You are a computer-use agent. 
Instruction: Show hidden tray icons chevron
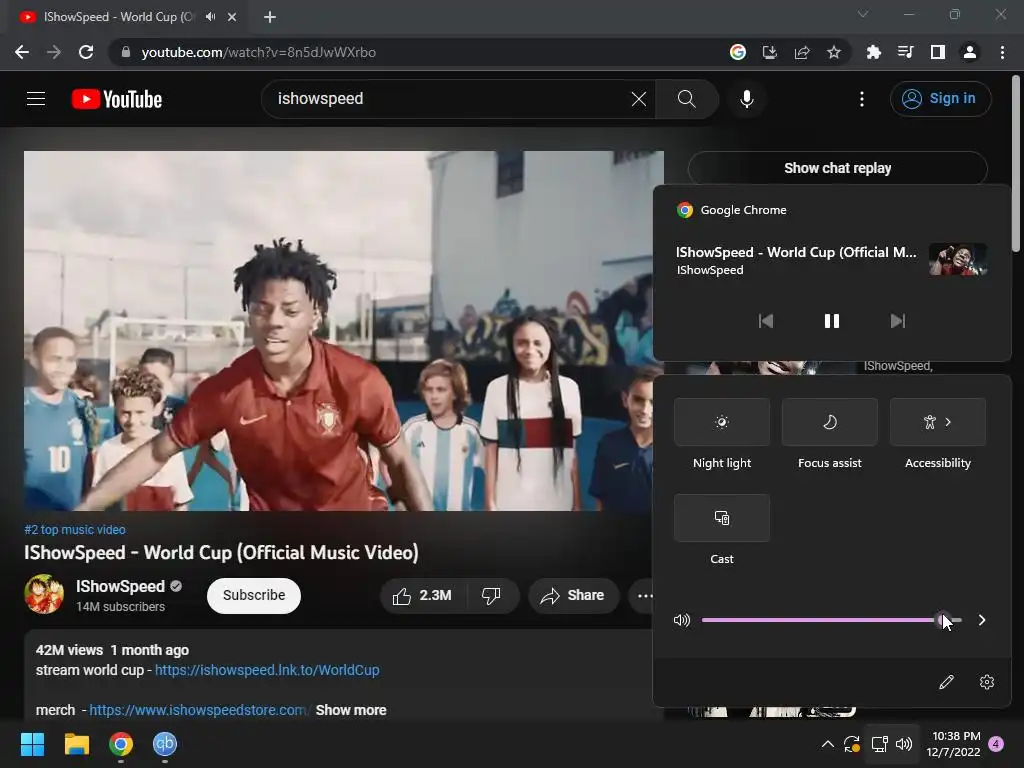pos(827,744)
